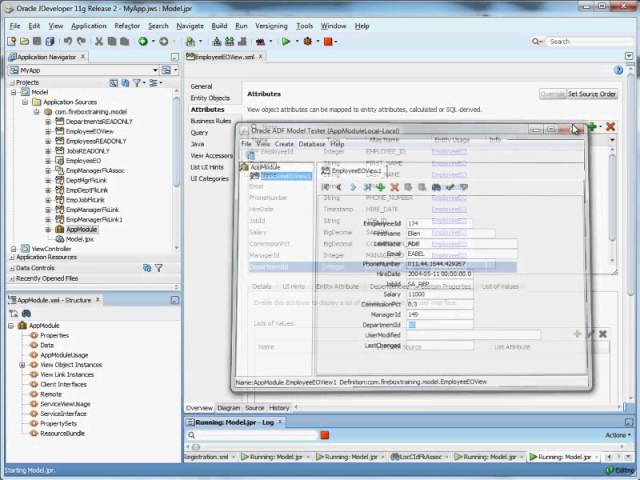Switch to the Entity Objects tab

[x=210, y=98]
